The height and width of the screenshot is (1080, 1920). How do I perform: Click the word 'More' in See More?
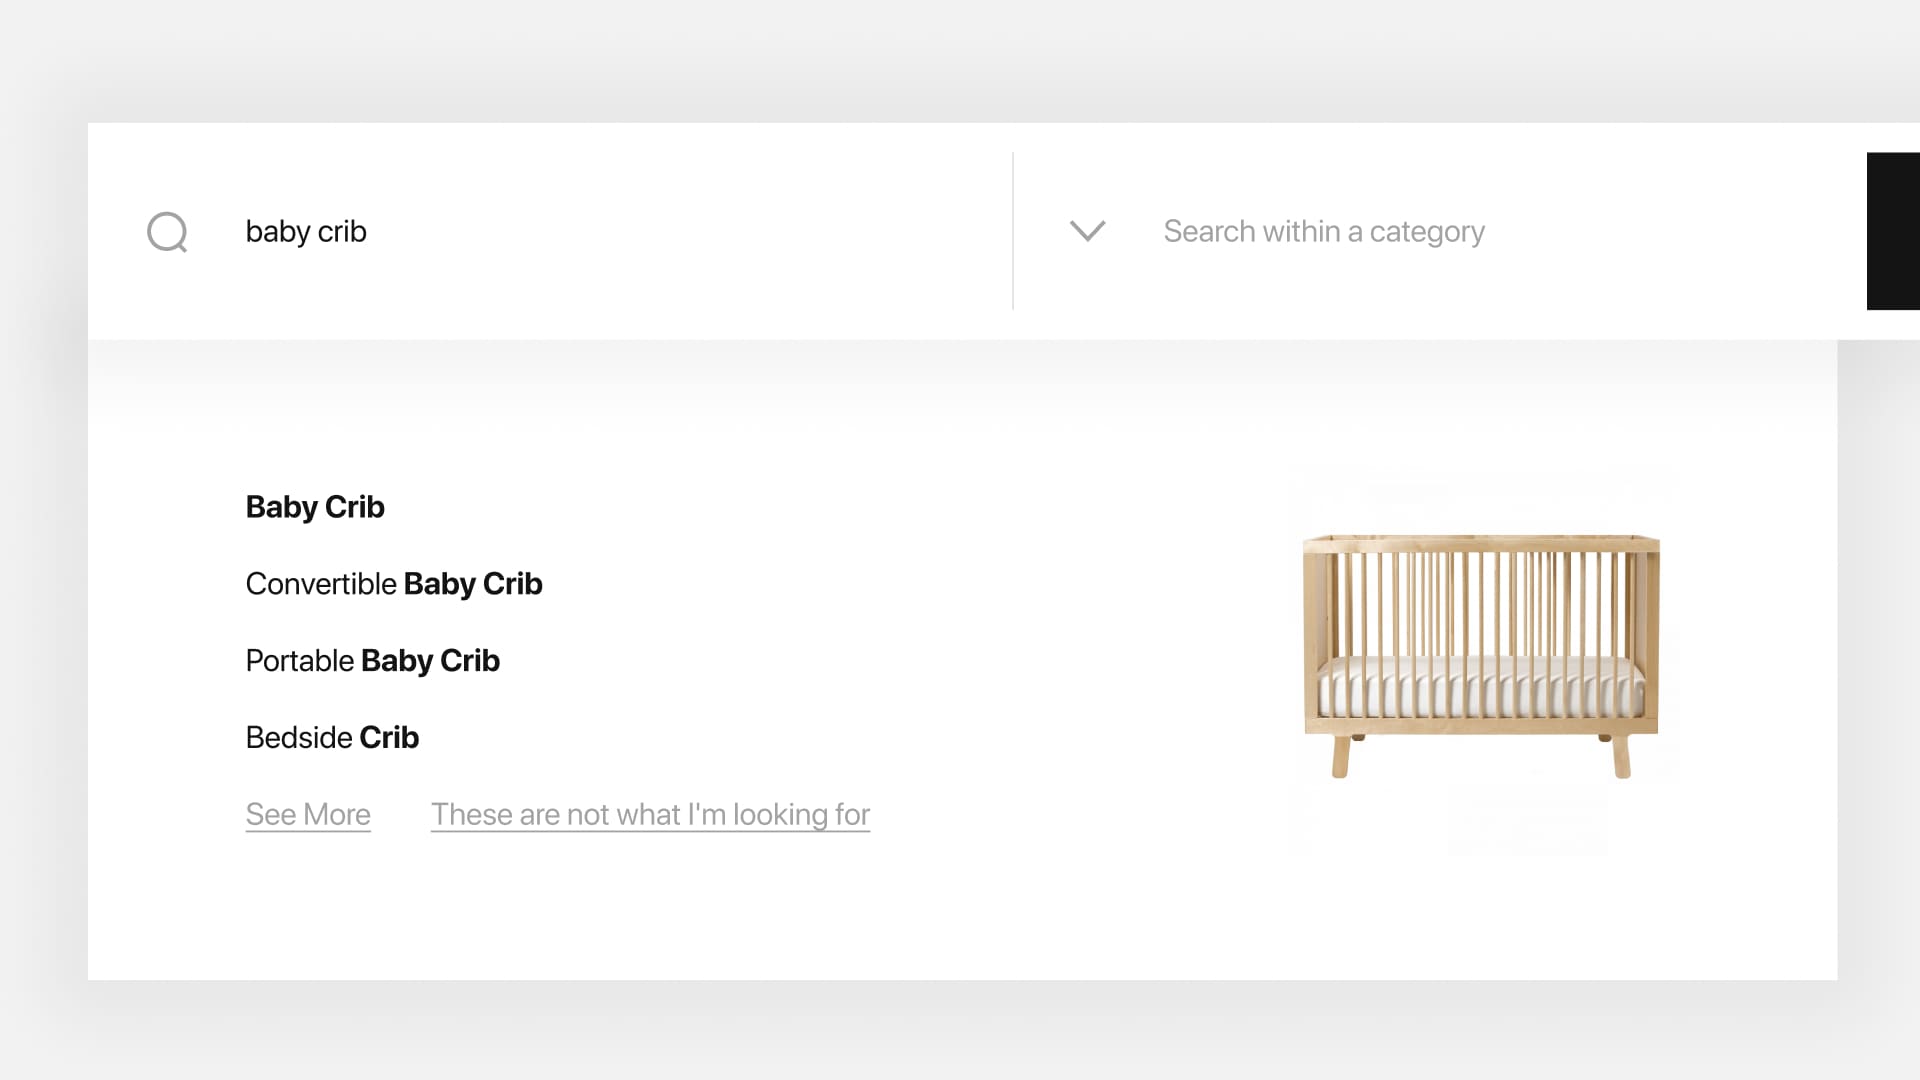click(x=336, y=815)
